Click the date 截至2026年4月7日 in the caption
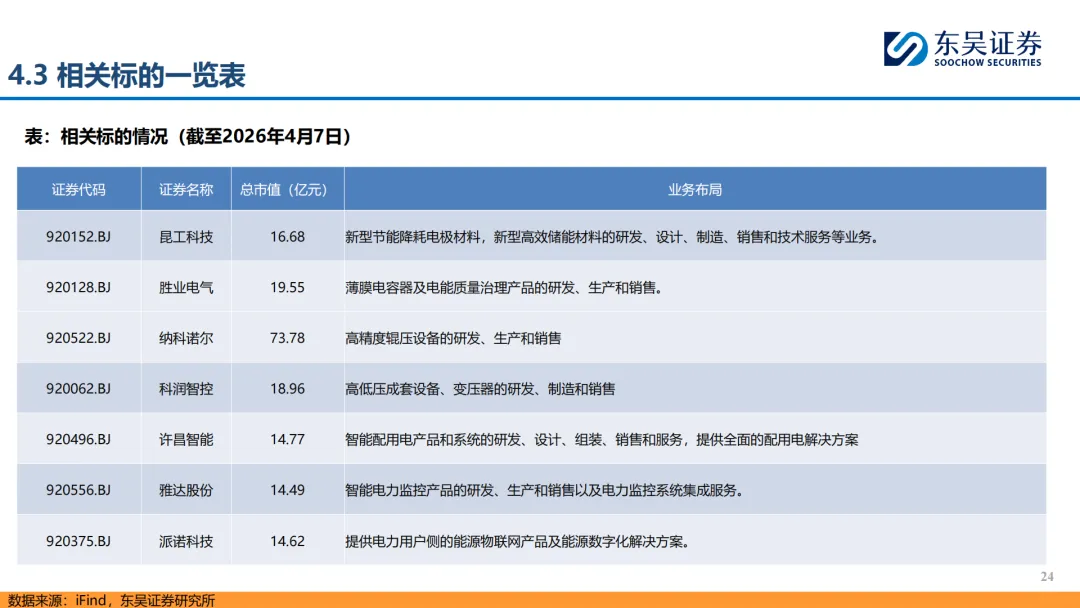The width and height of the screenshot is (1080, 608). click(x=267, y=137)
